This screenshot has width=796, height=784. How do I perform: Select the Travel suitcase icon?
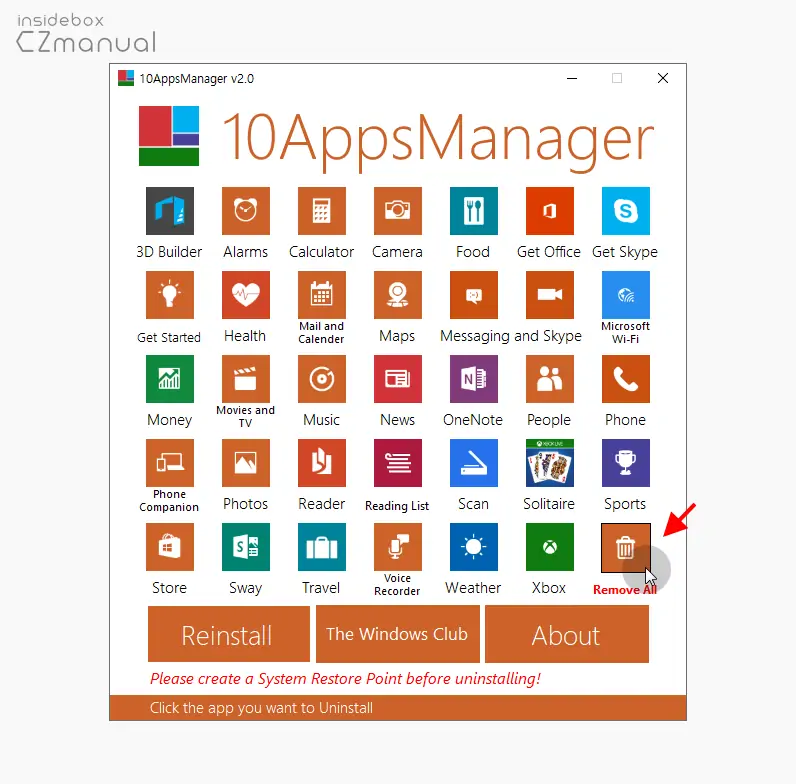tap(322, 547)
